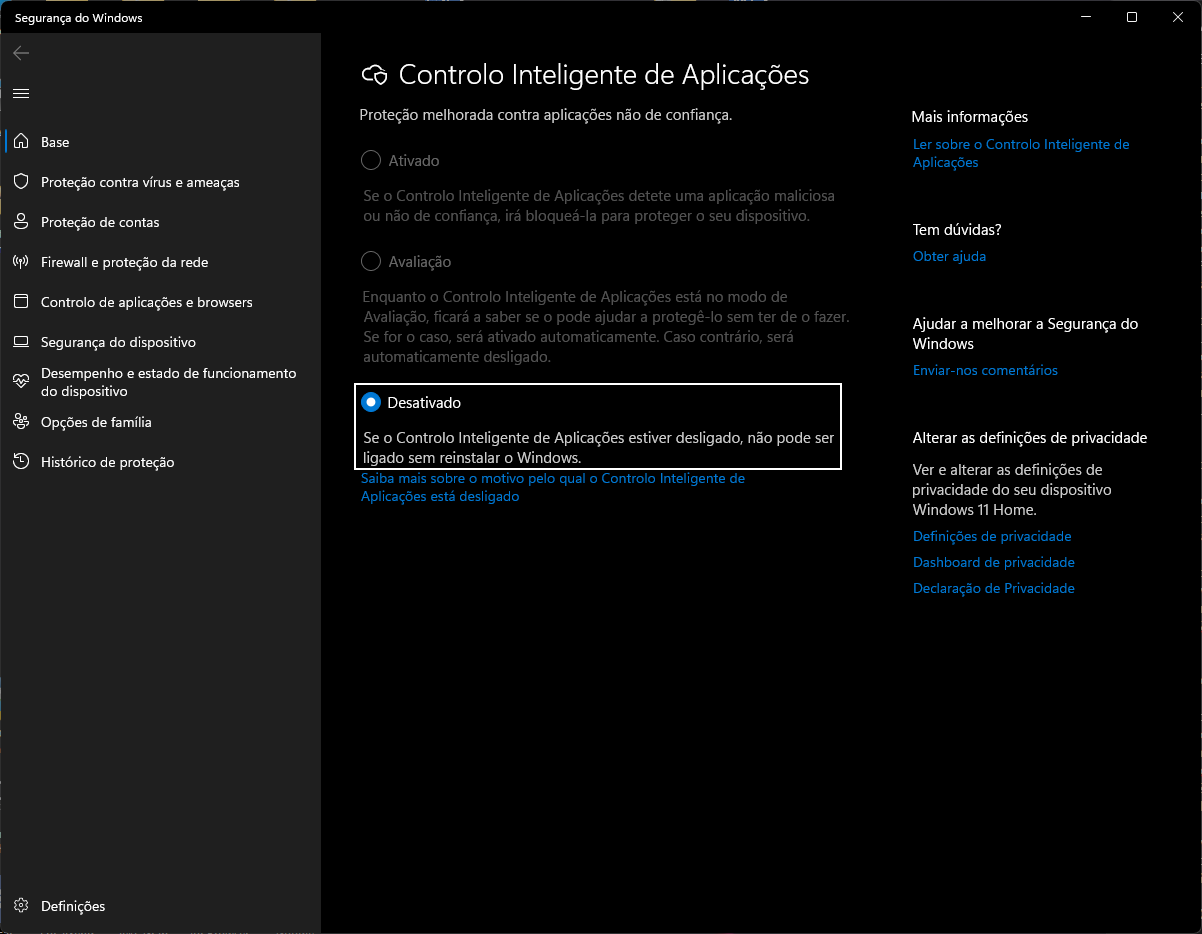This screenshot has width=1202, height=934.
Task: Click the Base home icon
Action: point(21,142)
